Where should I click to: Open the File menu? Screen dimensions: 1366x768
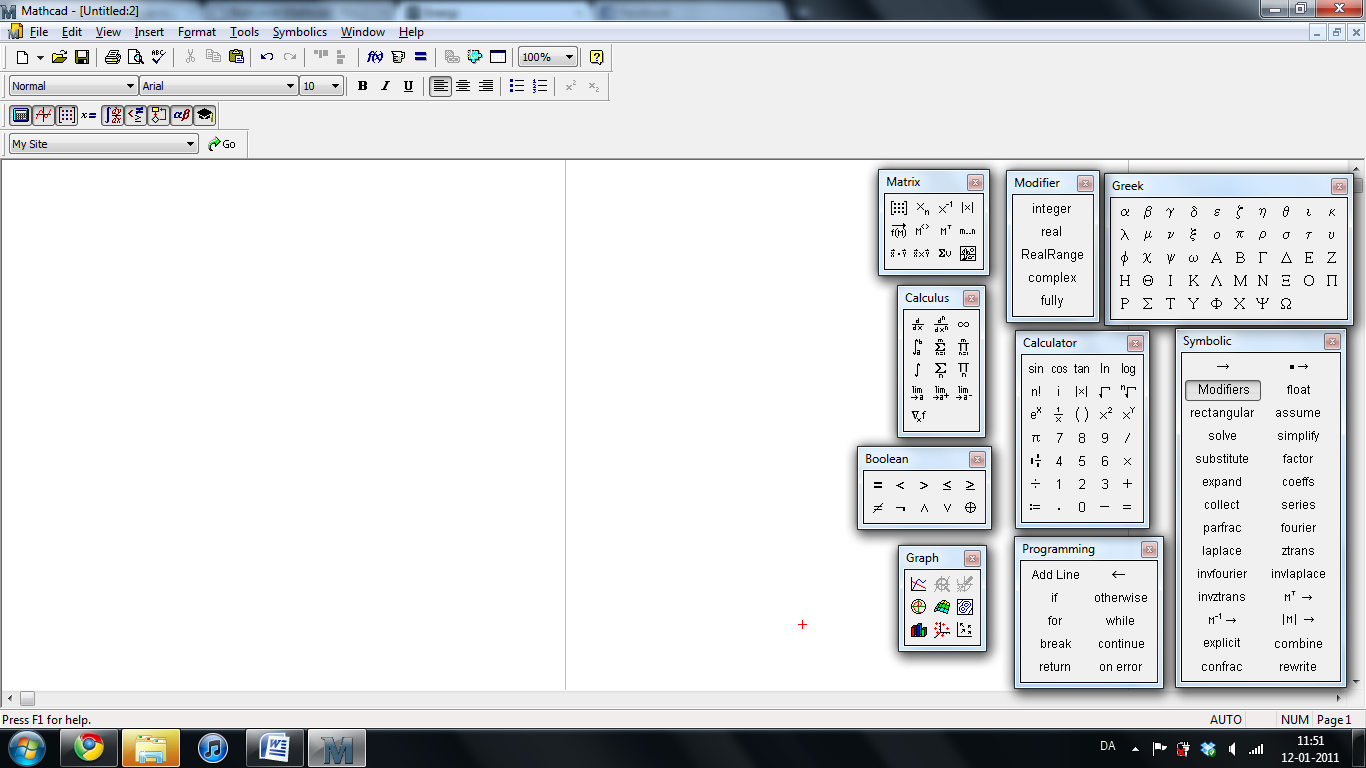[x=39, y=32]
